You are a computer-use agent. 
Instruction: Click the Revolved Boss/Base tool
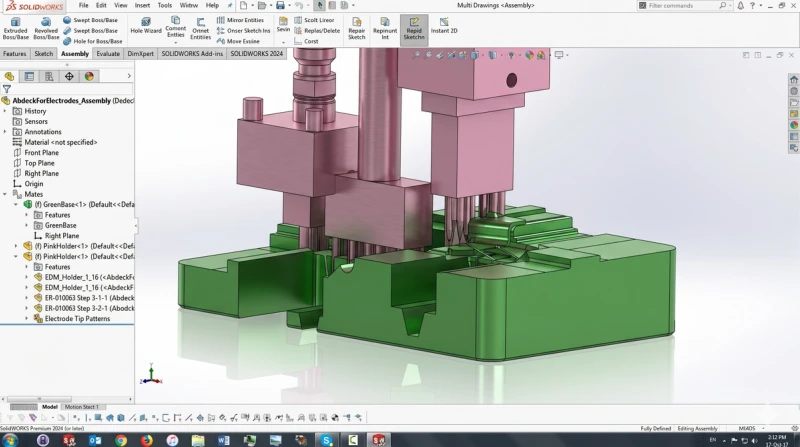click(x=46, y=29)
